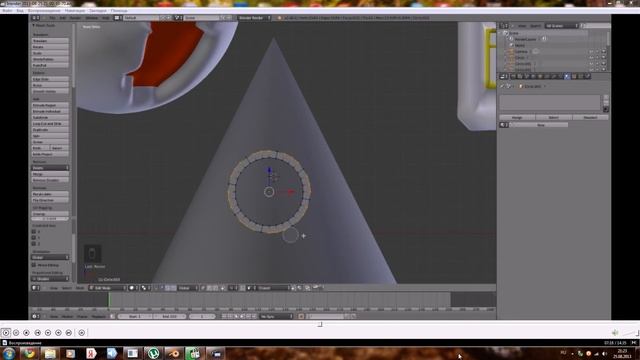Jump to the timeline end frame
Screen dimensions: 640x360
[x=254, y=316]
